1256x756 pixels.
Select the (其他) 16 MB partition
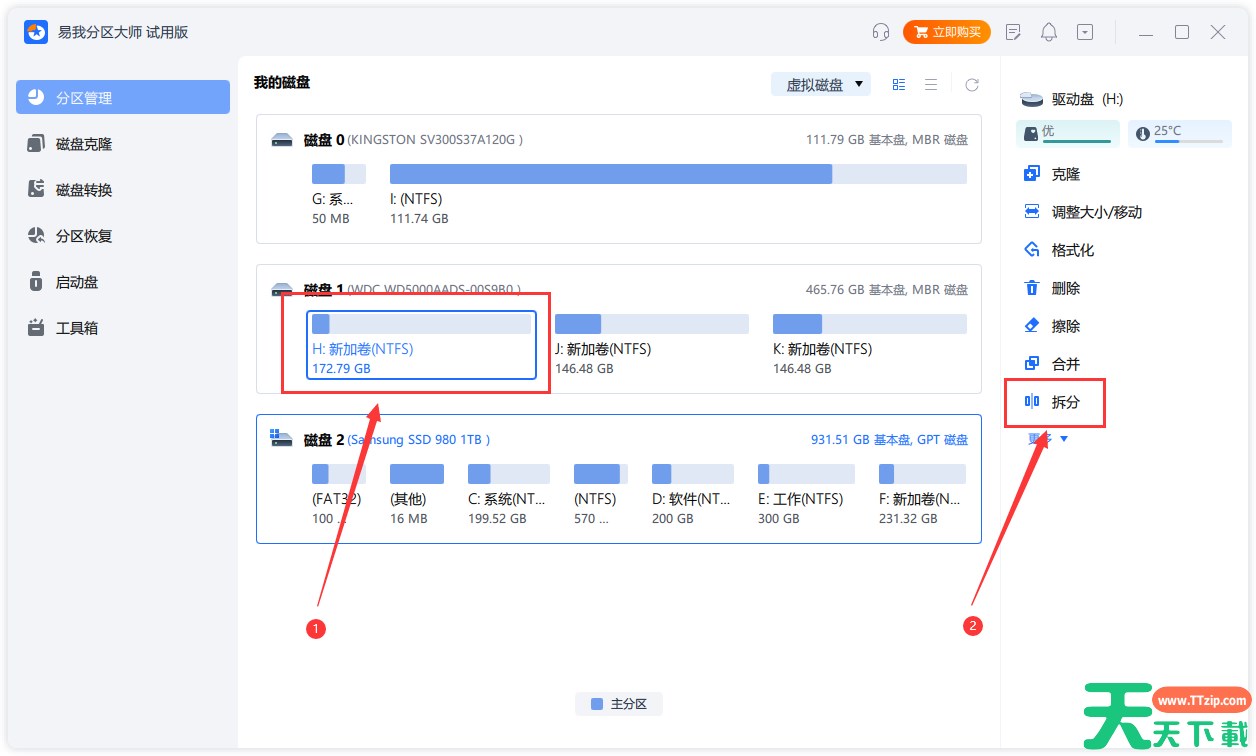(x=416, y=494)
